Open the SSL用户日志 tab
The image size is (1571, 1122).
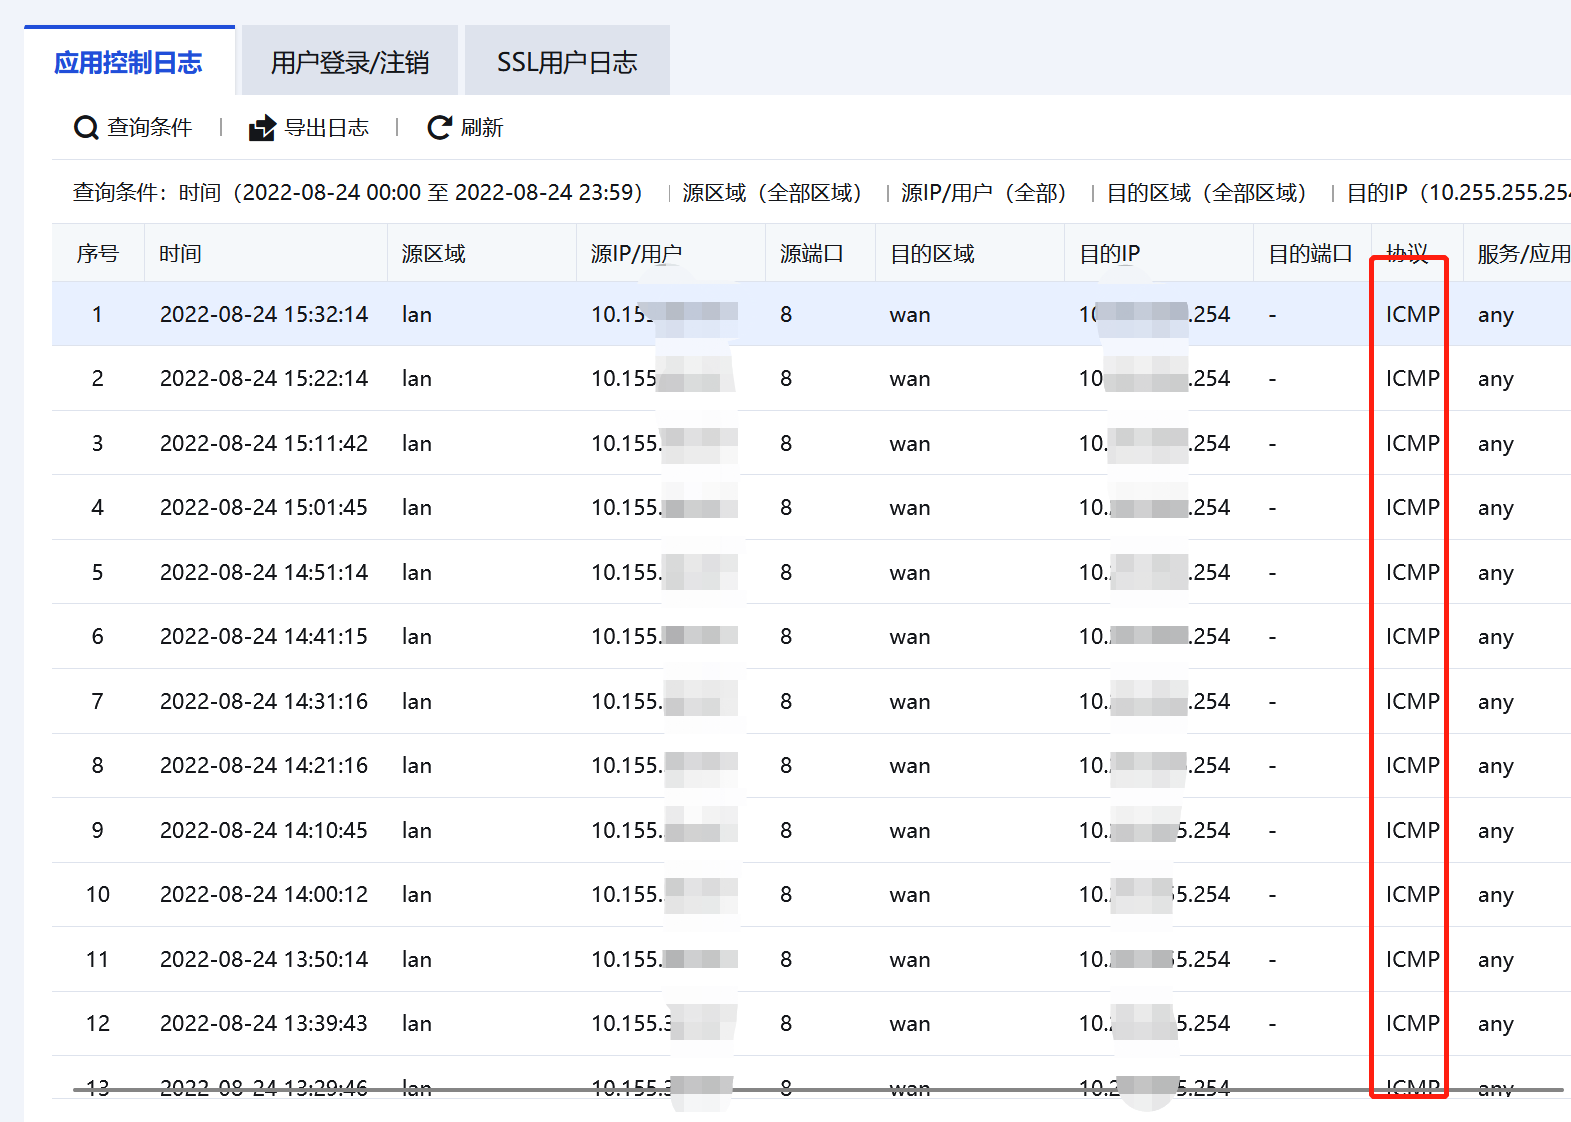pyautogui.click(x=566, y=62)
